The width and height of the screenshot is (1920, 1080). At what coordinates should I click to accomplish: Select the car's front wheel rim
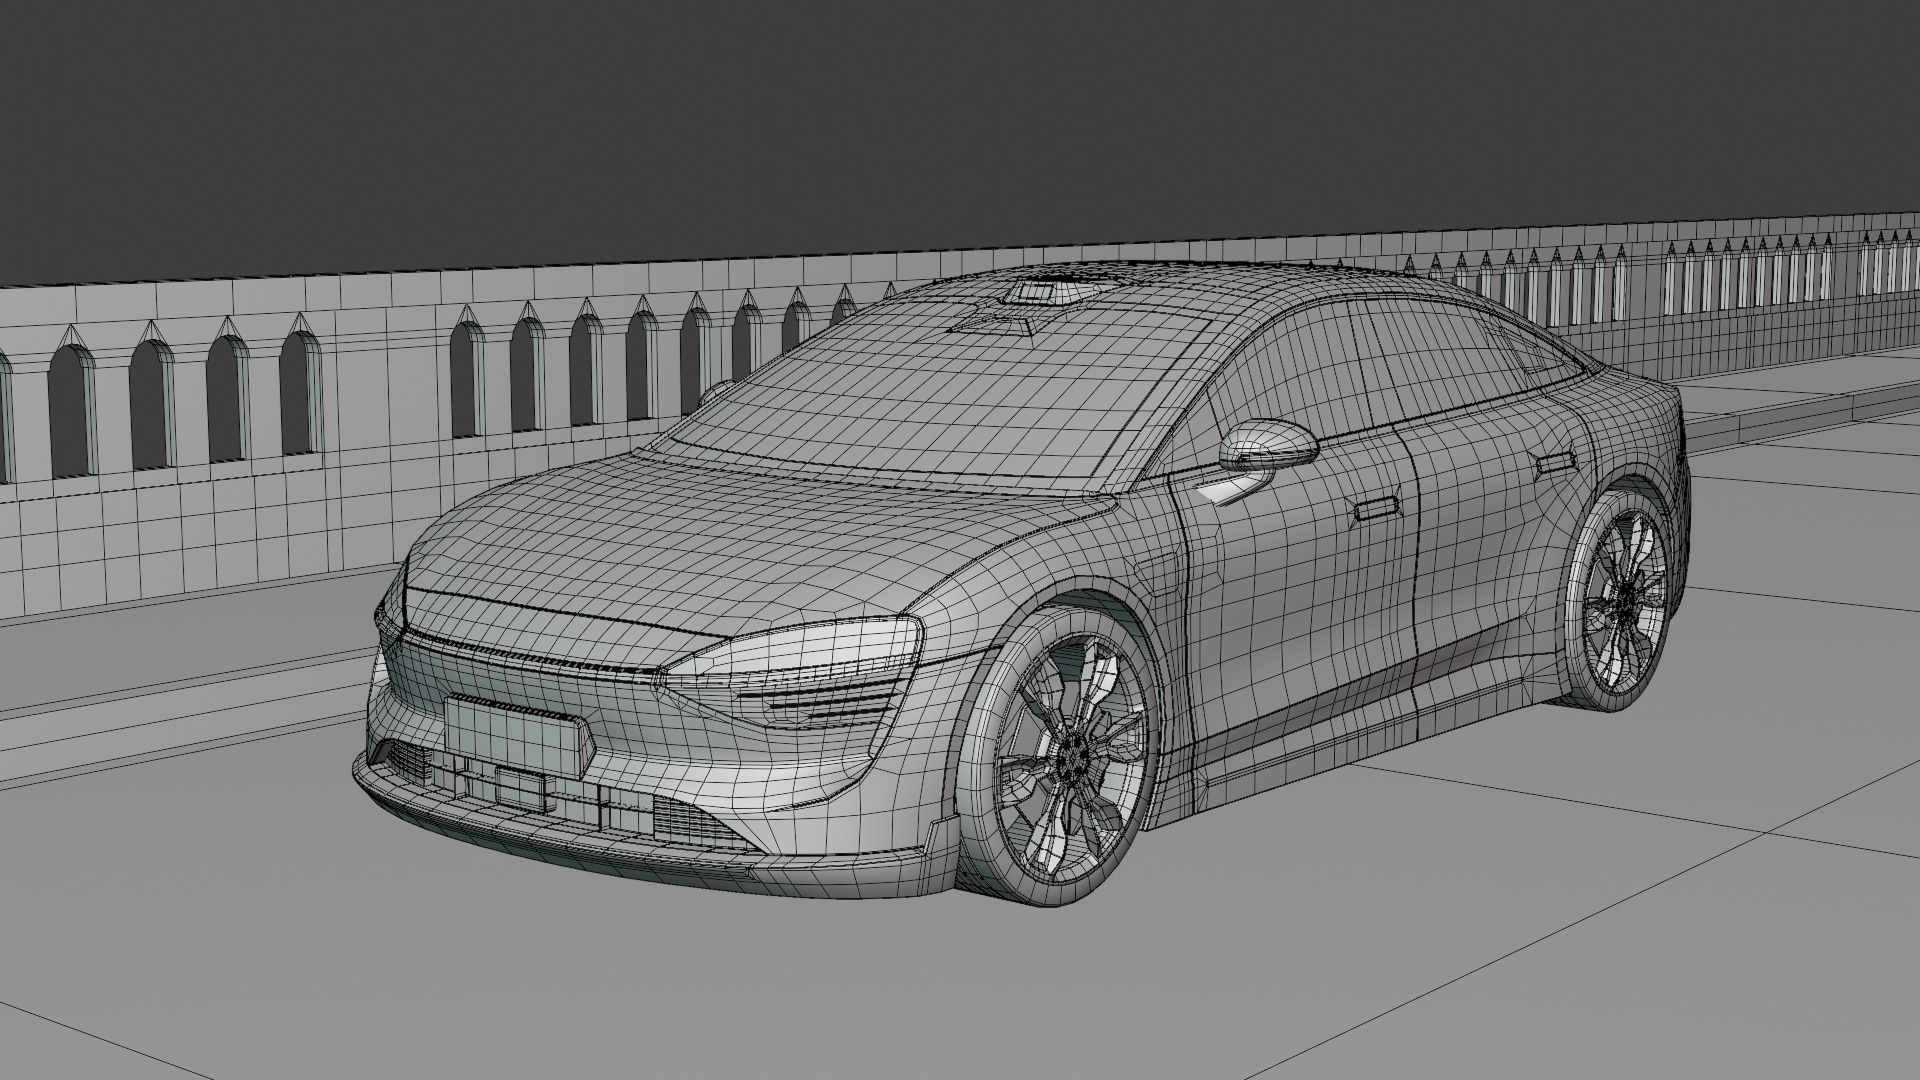point(1072,760)
